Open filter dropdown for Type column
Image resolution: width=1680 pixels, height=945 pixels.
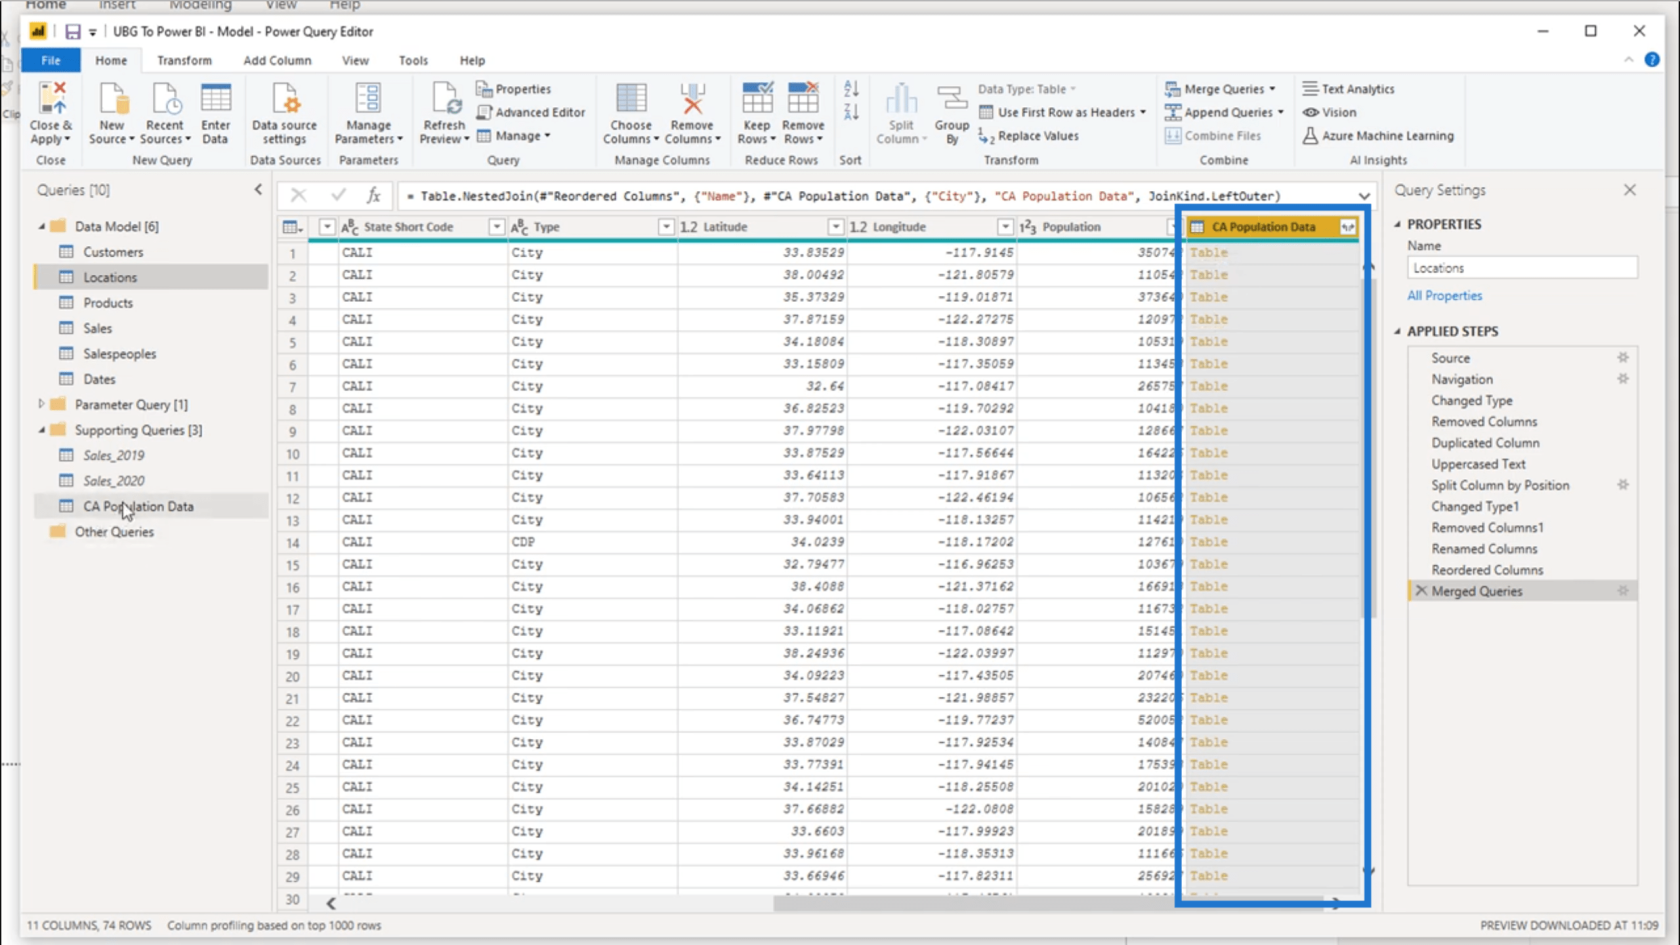(665, 227)
